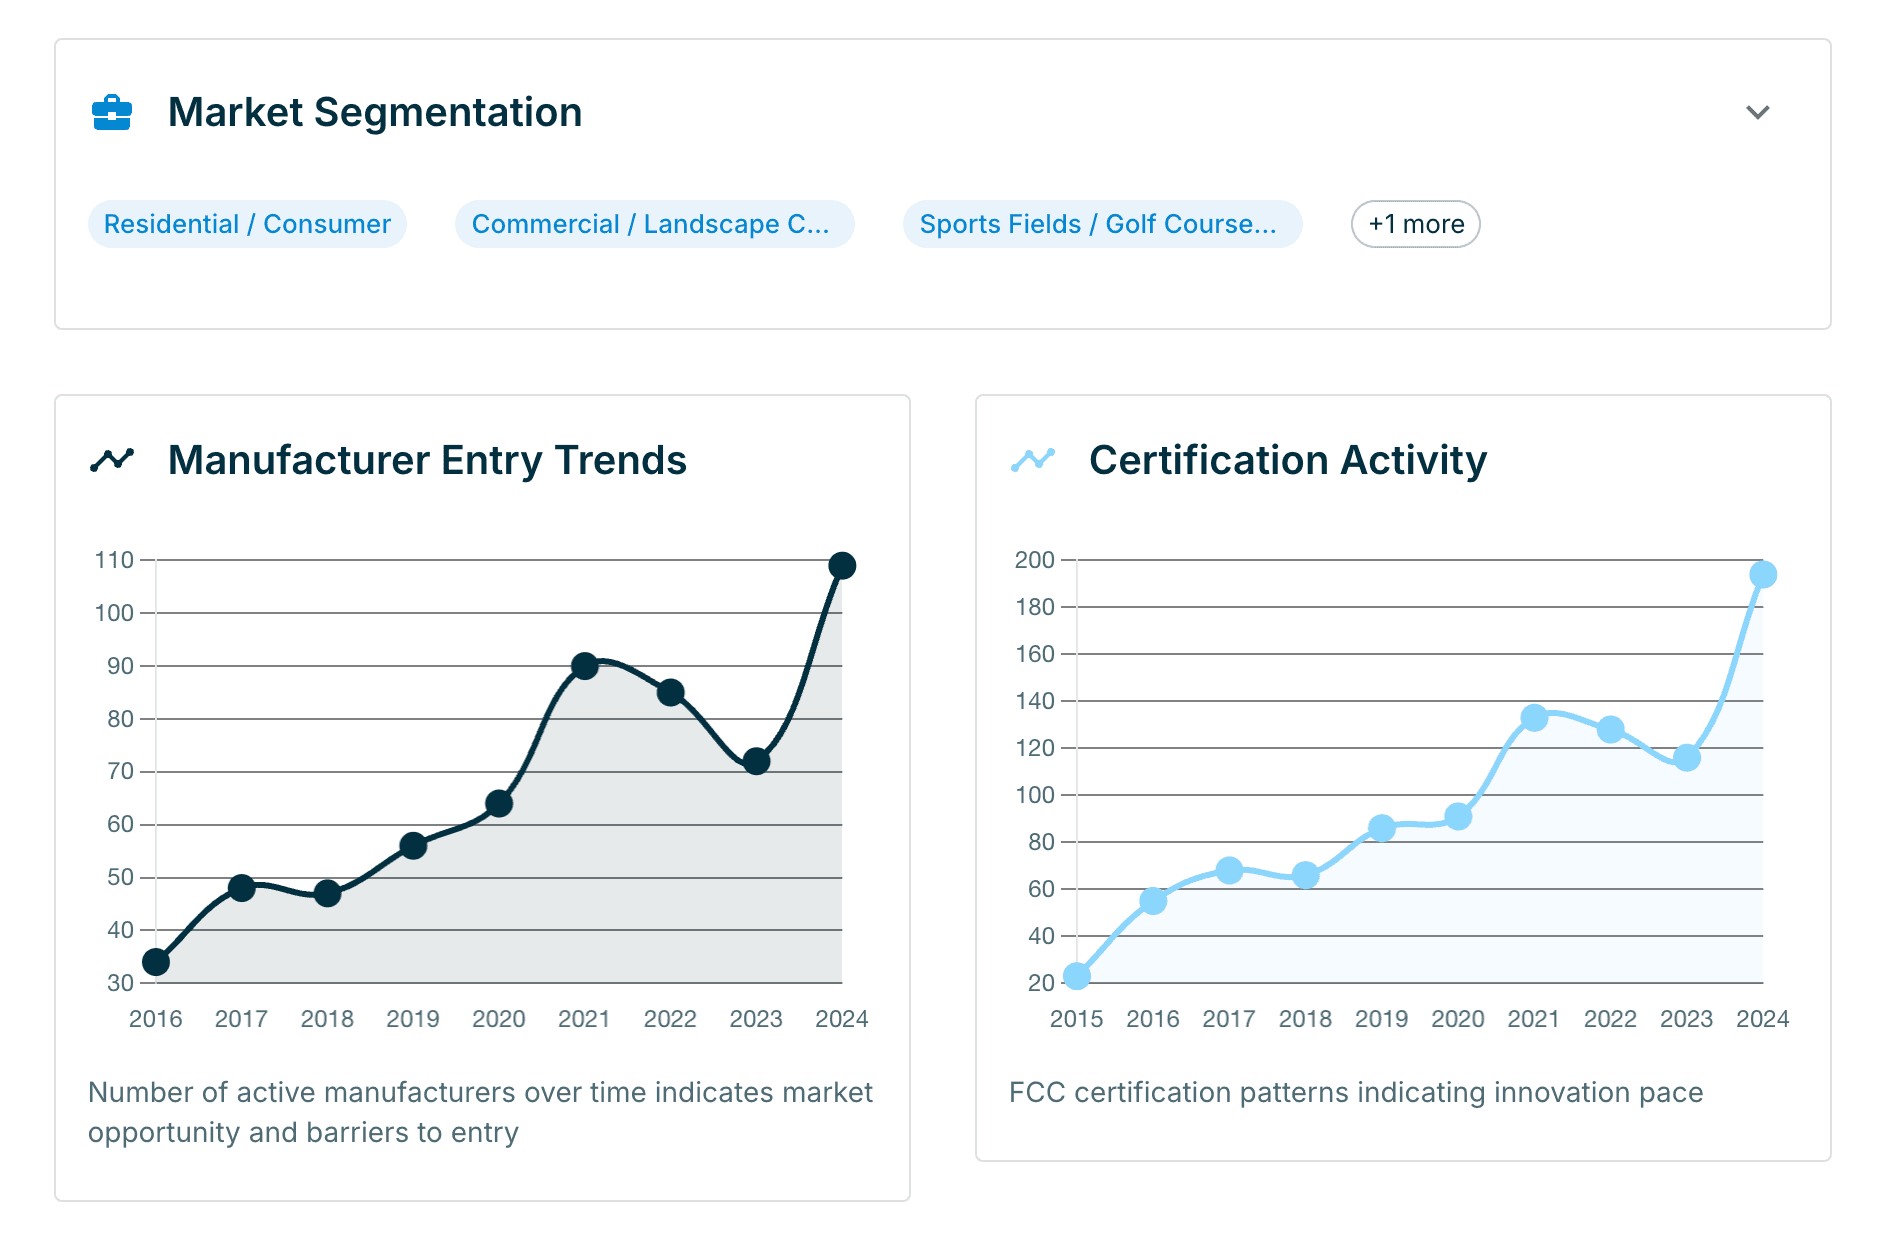Click the briefcase icon beside Market Segmentation
Image resolution: width=1878 pixels, height=1250 pixels.
coord(112,113)
